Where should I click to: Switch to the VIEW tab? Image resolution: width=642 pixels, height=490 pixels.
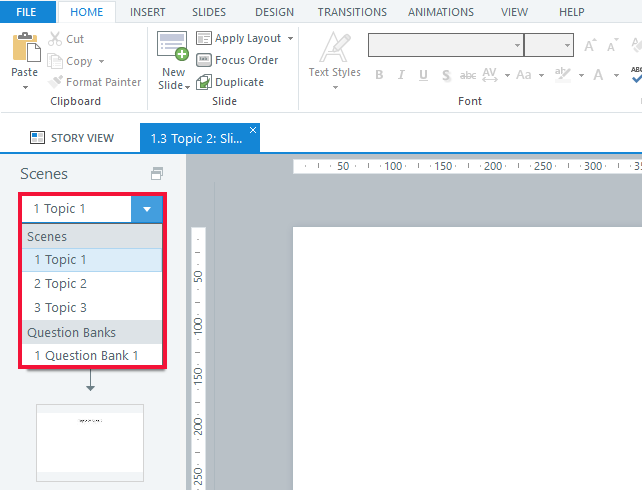pos(514,12)
